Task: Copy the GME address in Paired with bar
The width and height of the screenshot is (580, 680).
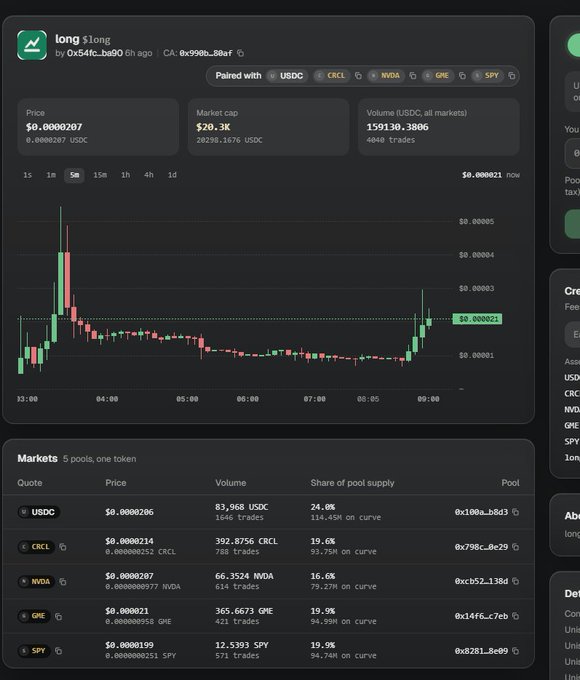Action: [462, 75]
